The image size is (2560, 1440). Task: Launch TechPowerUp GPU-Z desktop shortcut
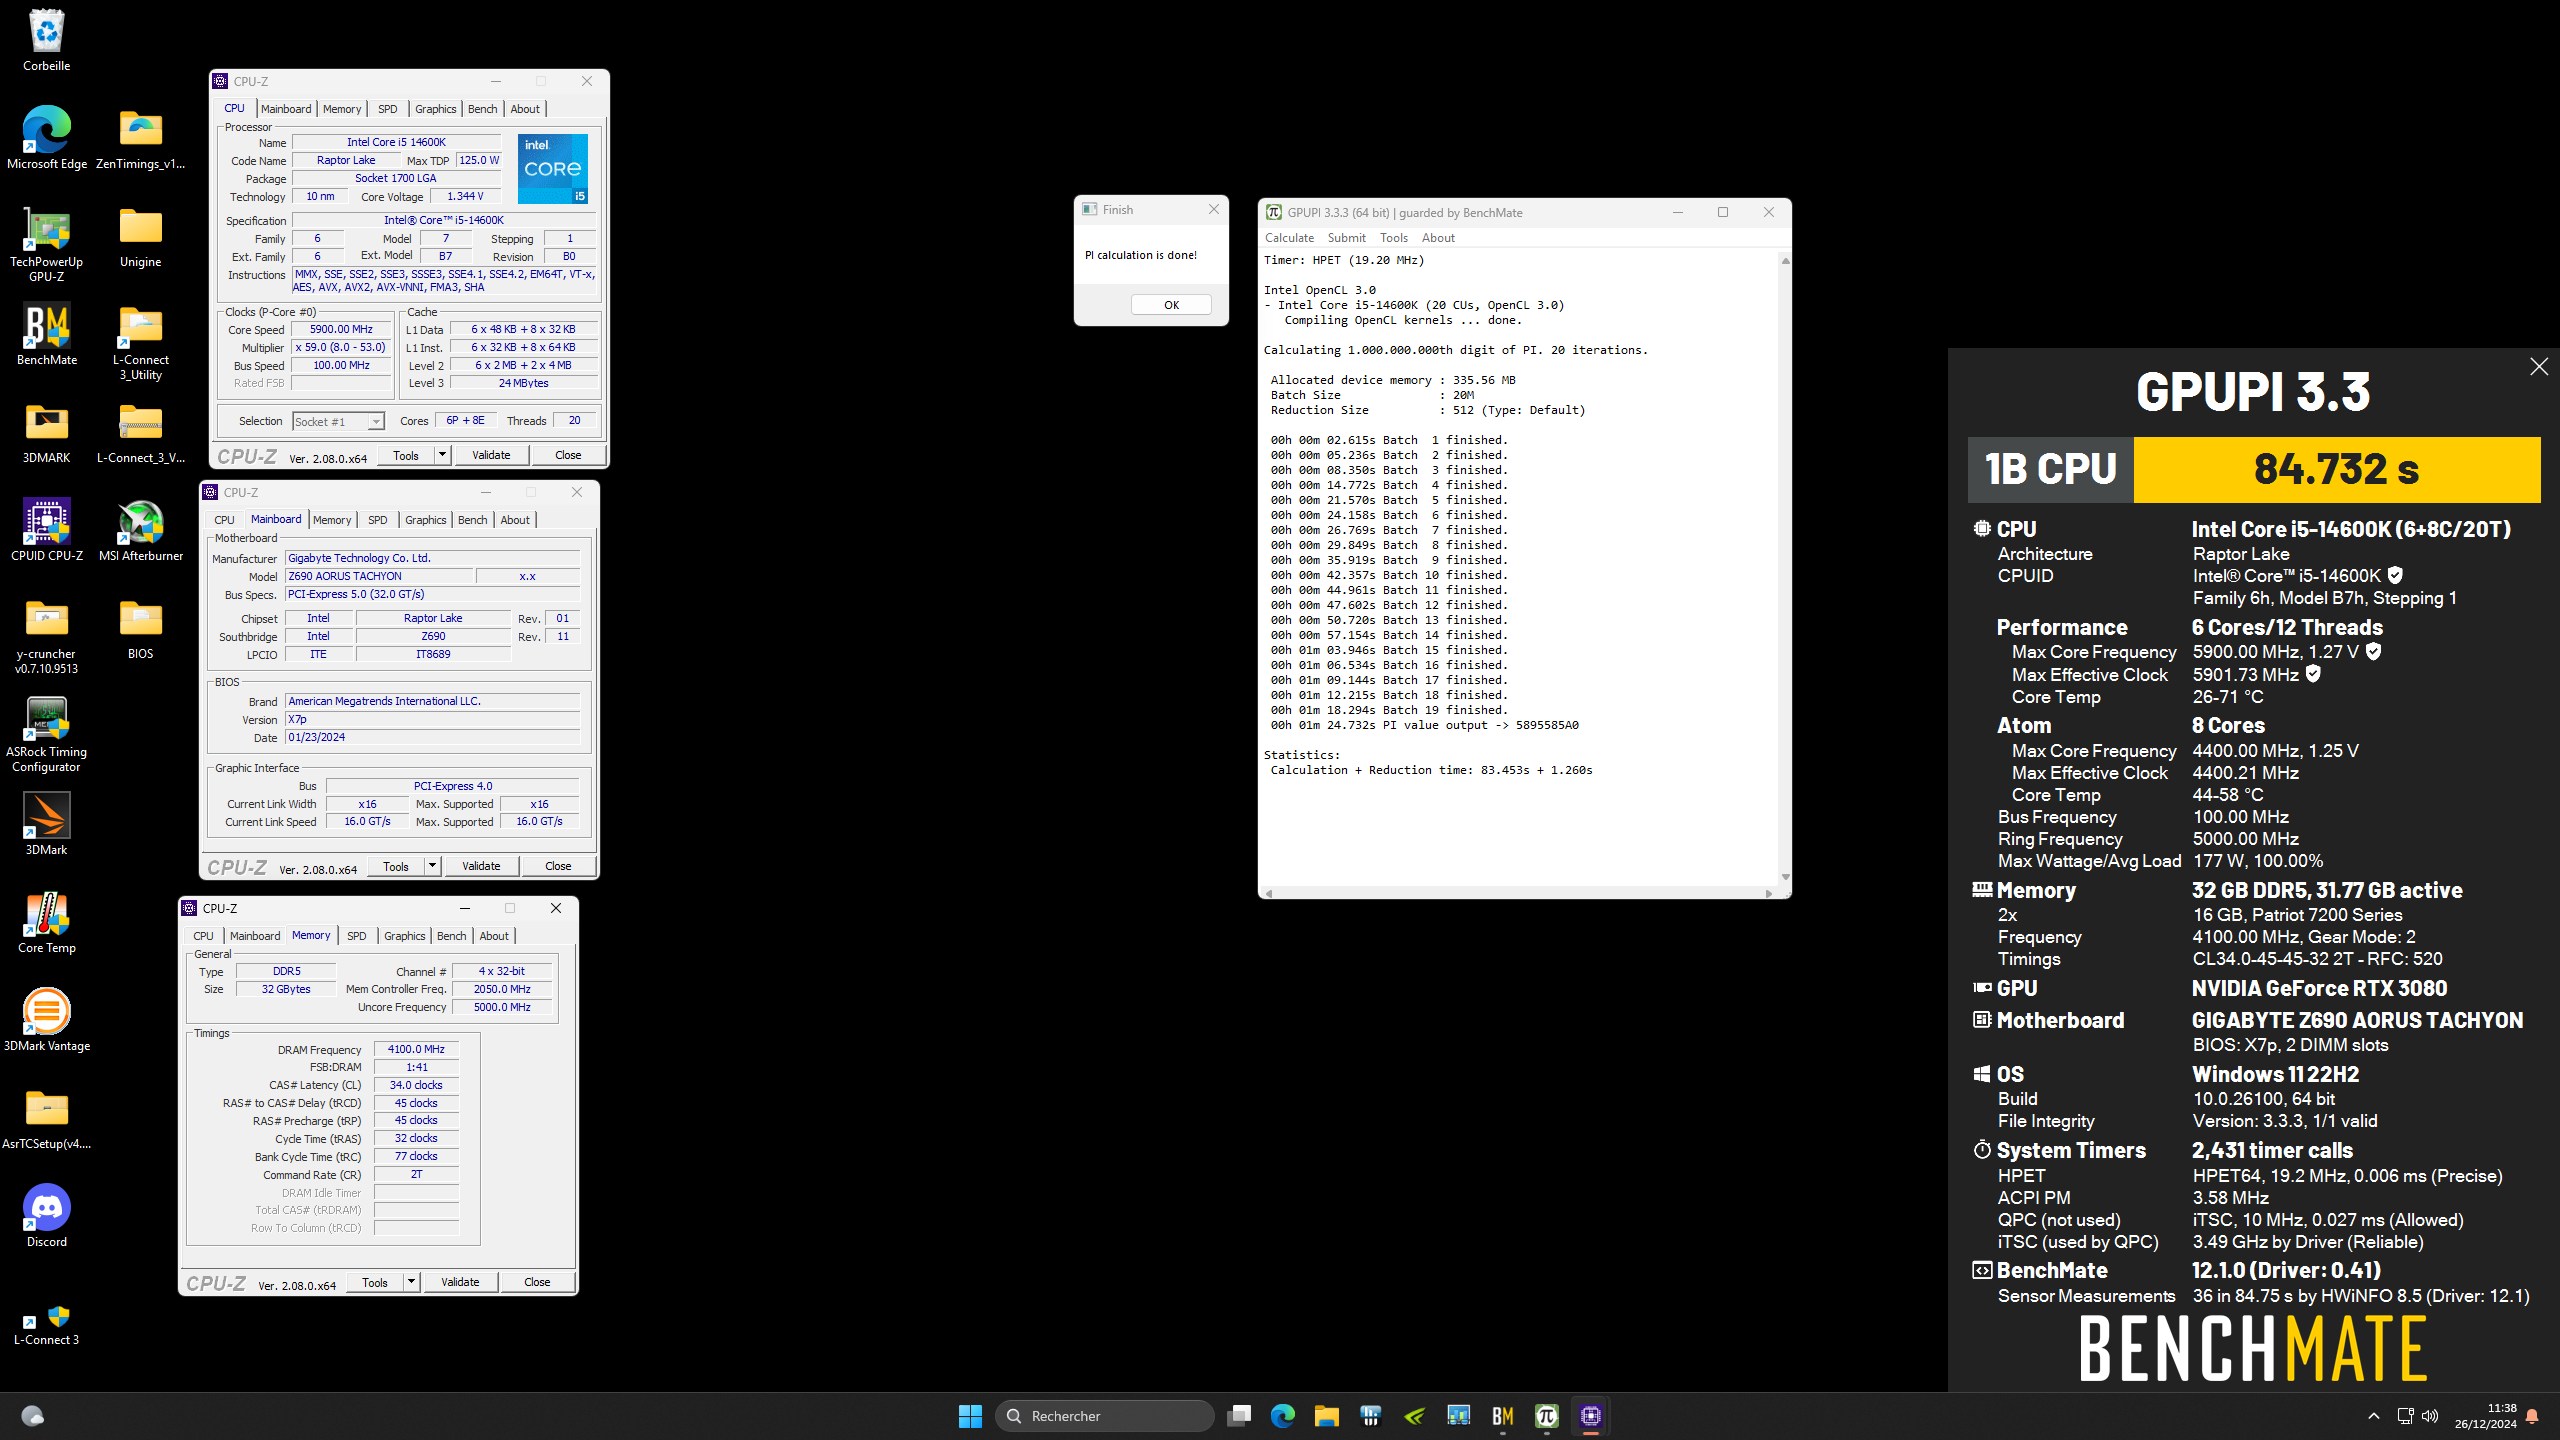pyautogui.click(x=46, y=244)
